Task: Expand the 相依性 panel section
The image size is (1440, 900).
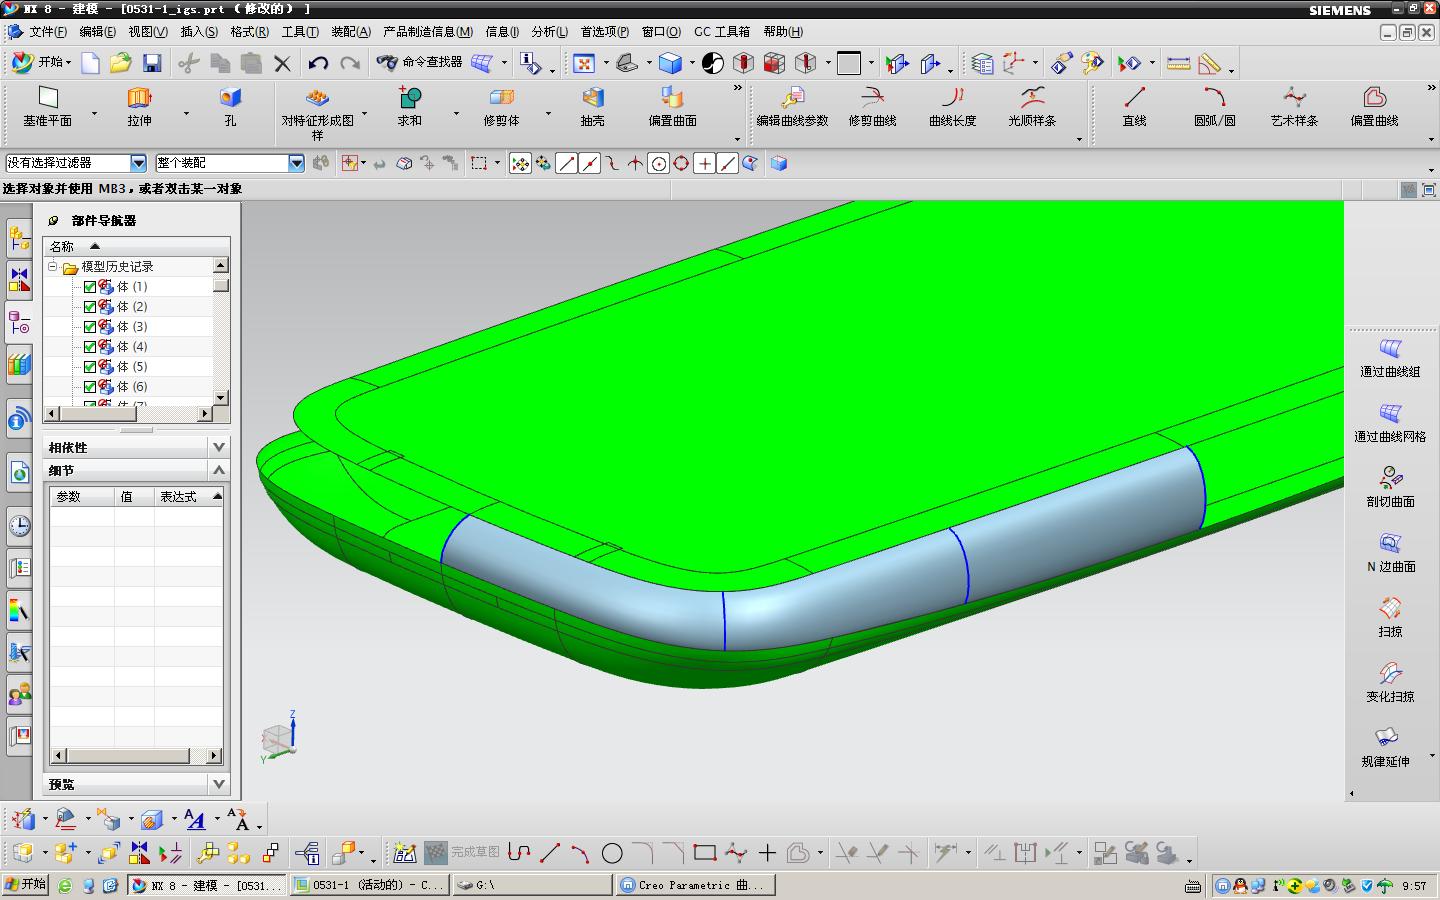Action: (x=219, y=446)
